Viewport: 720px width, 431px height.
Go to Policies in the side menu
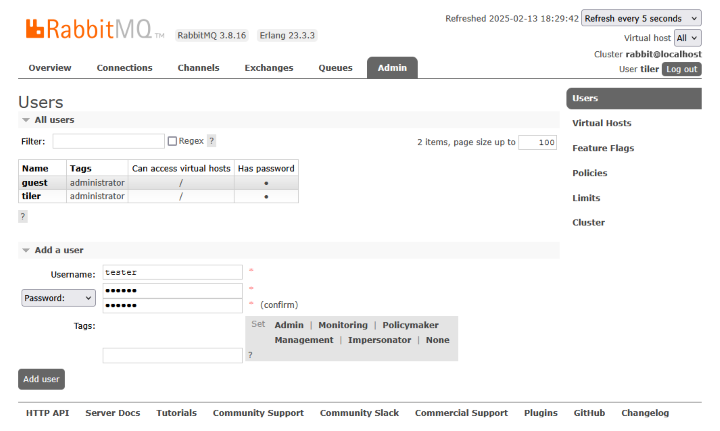(x=590, y=173)
